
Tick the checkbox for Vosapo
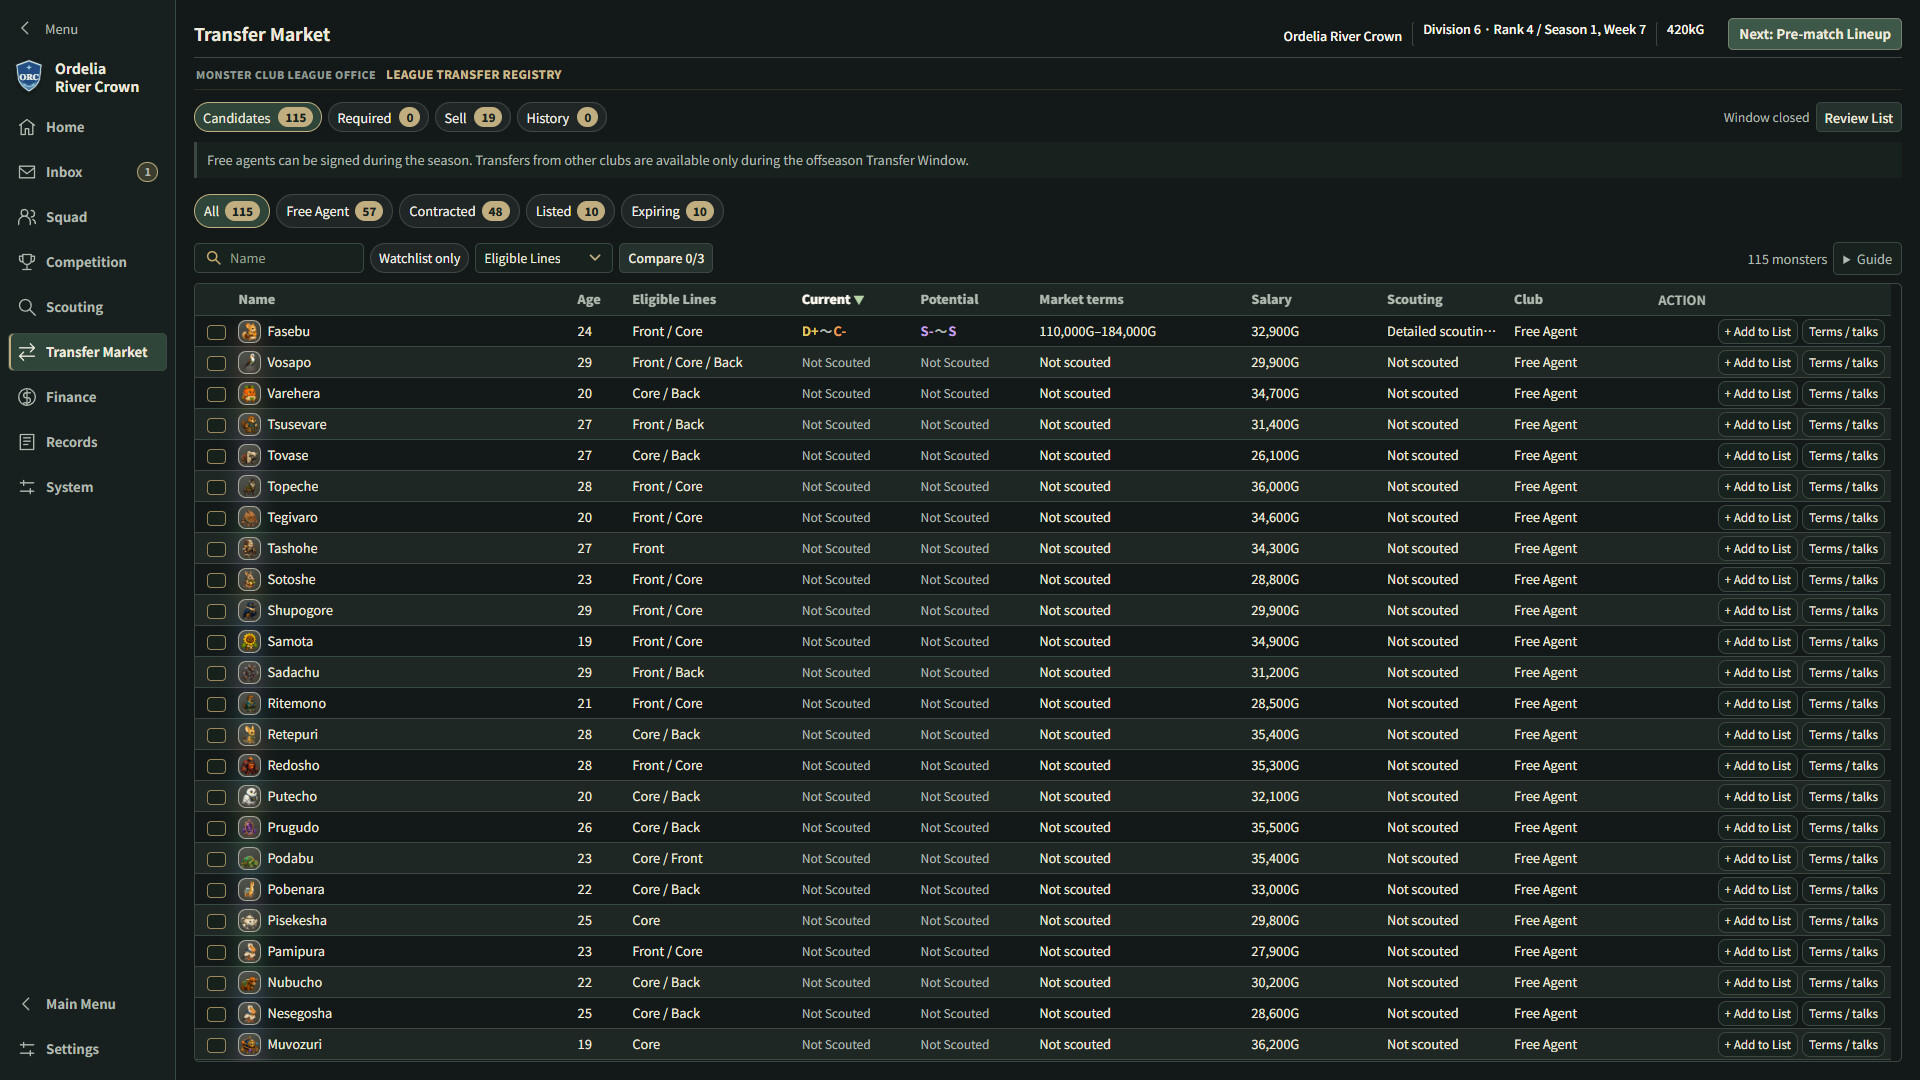216,363
